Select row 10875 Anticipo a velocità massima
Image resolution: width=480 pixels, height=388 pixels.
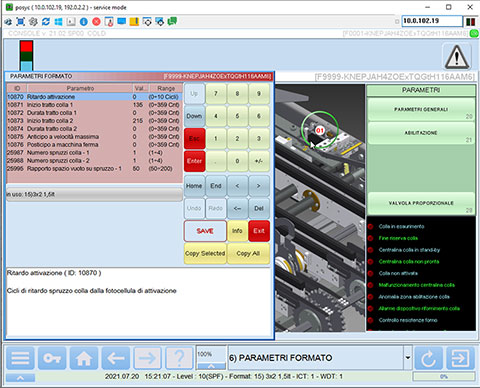tap(94, 137)
